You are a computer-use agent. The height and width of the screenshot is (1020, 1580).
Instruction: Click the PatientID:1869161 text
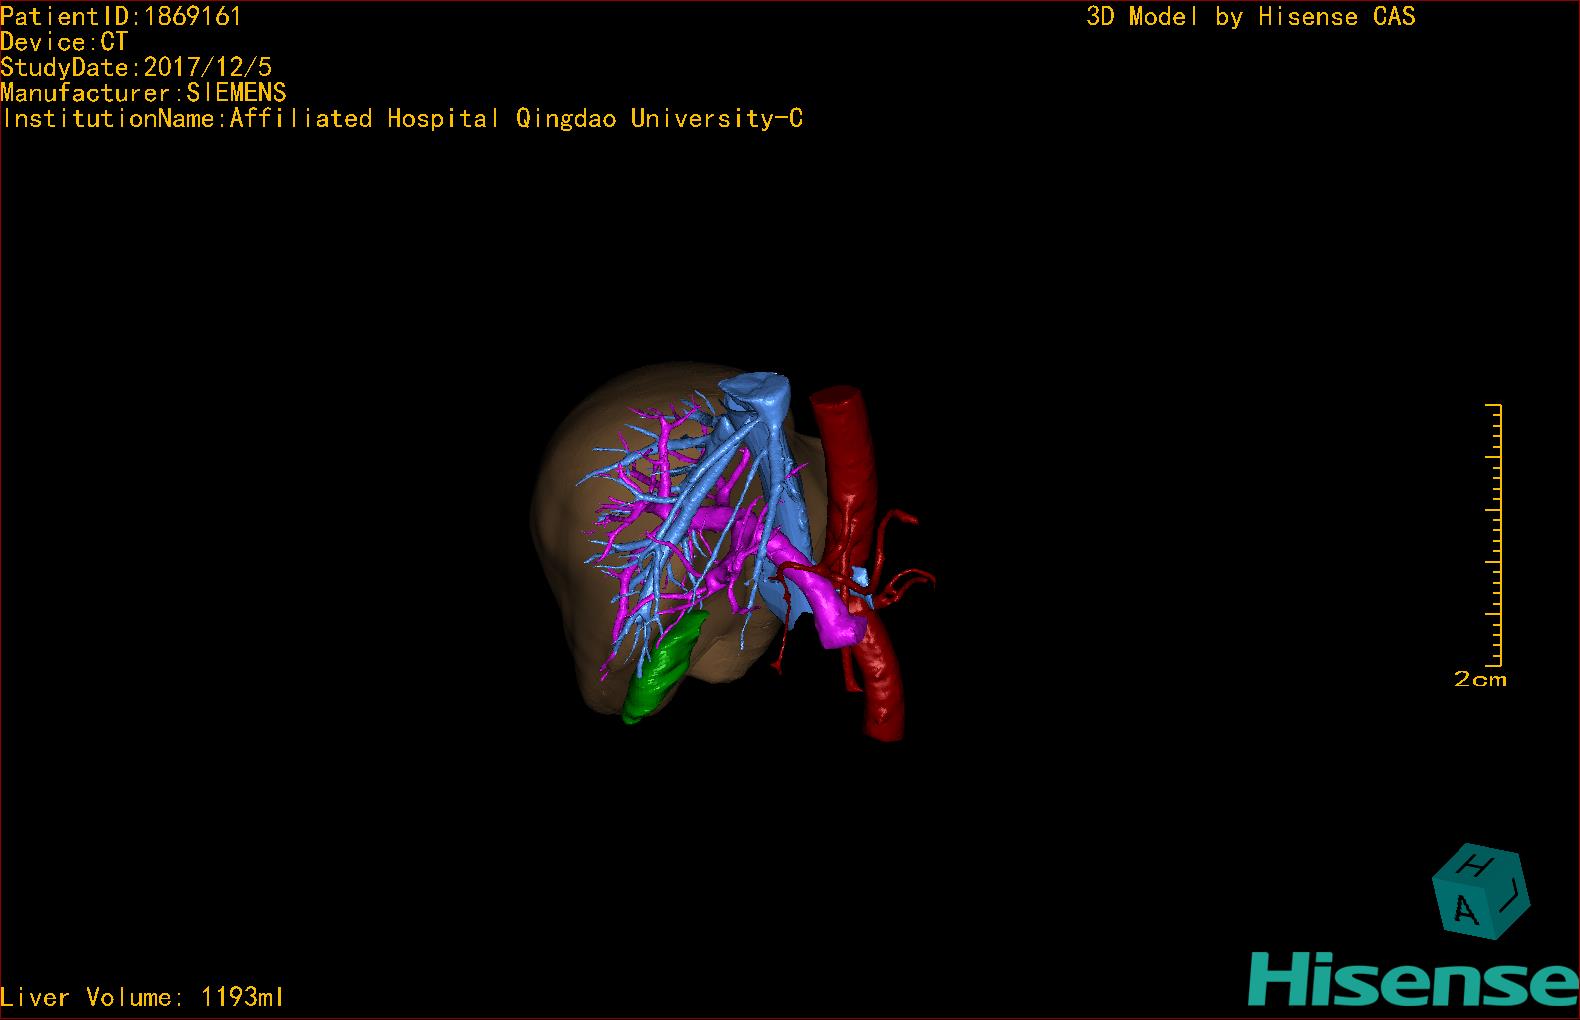[x=121, y=16]
